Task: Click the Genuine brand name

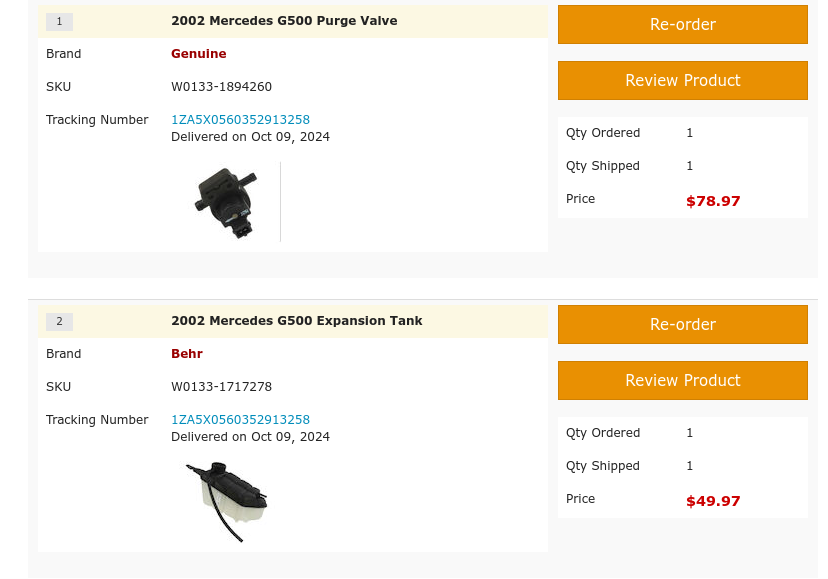Action: point(198,54)
